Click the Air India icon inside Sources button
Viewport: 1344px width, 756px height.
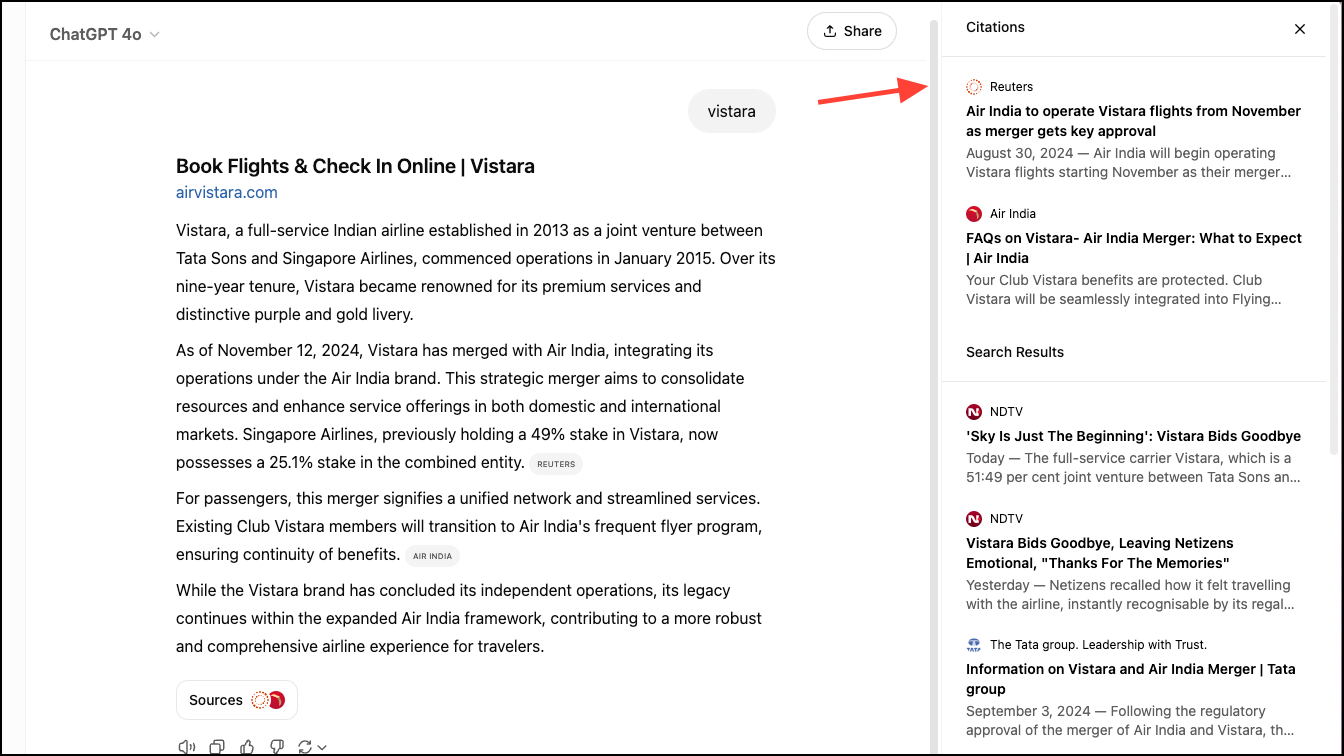(278, 700)
